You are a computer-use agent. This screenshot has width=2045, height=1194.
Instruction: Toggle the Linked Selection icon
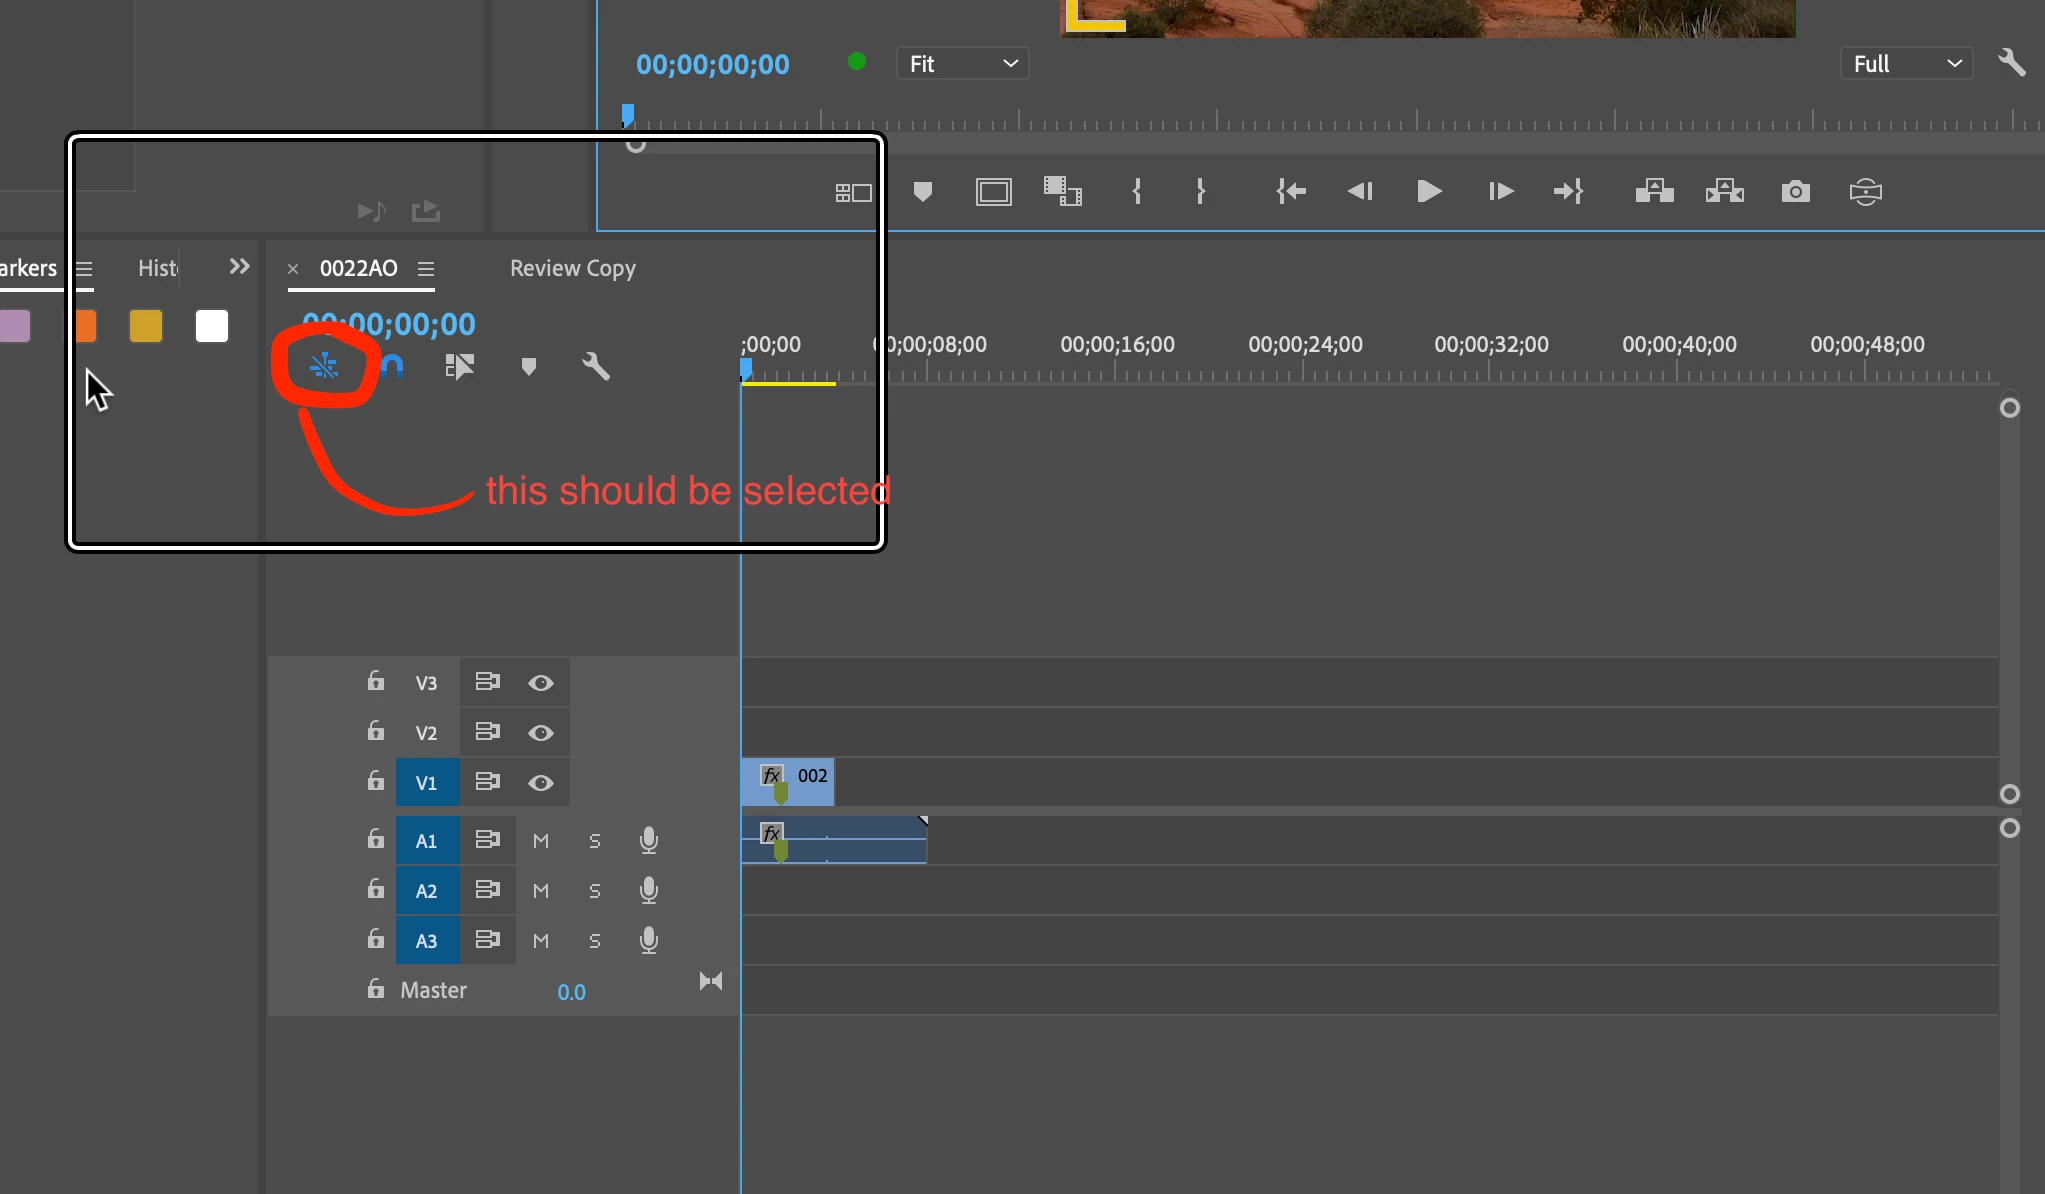tap(459, 367)
